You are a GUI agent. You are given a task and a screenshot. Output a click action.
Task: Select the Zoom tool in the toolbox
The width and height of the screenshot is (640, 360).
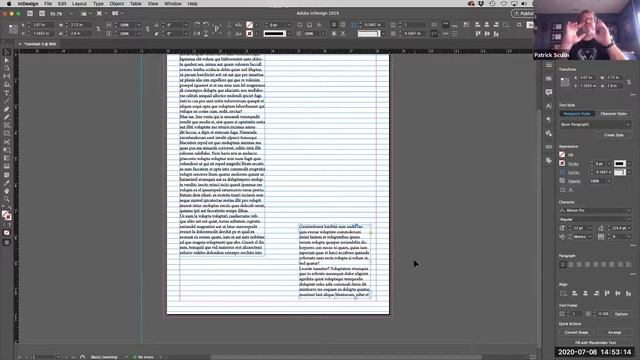(x=7, y=199)
